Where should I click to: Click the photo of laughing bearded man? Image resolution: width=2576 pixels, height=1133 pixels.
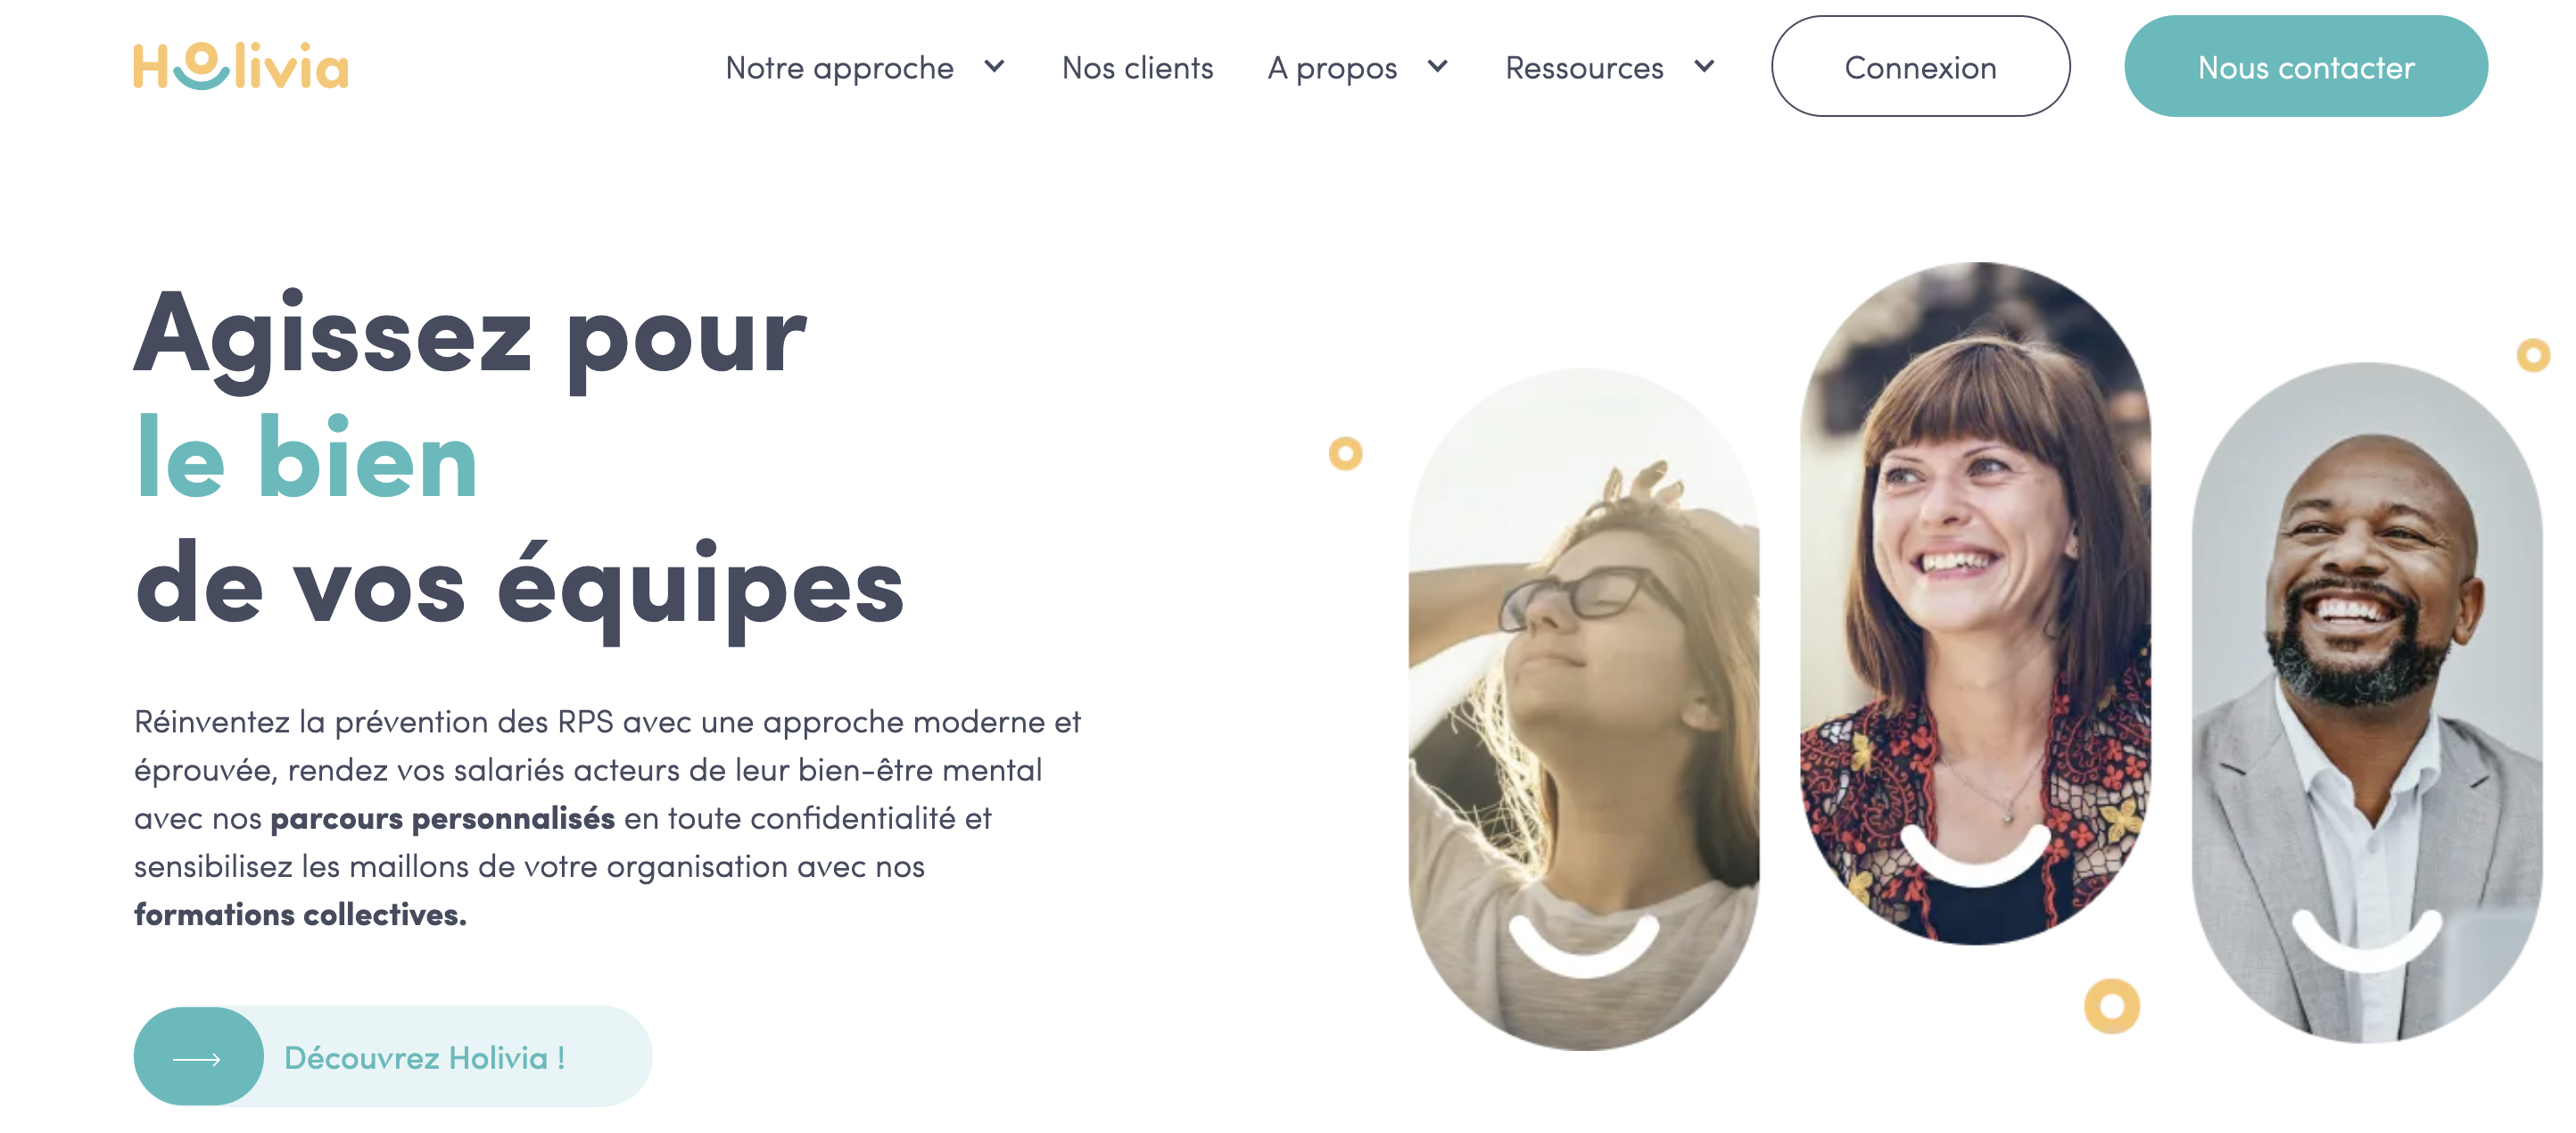click(x=2366, y=702)
